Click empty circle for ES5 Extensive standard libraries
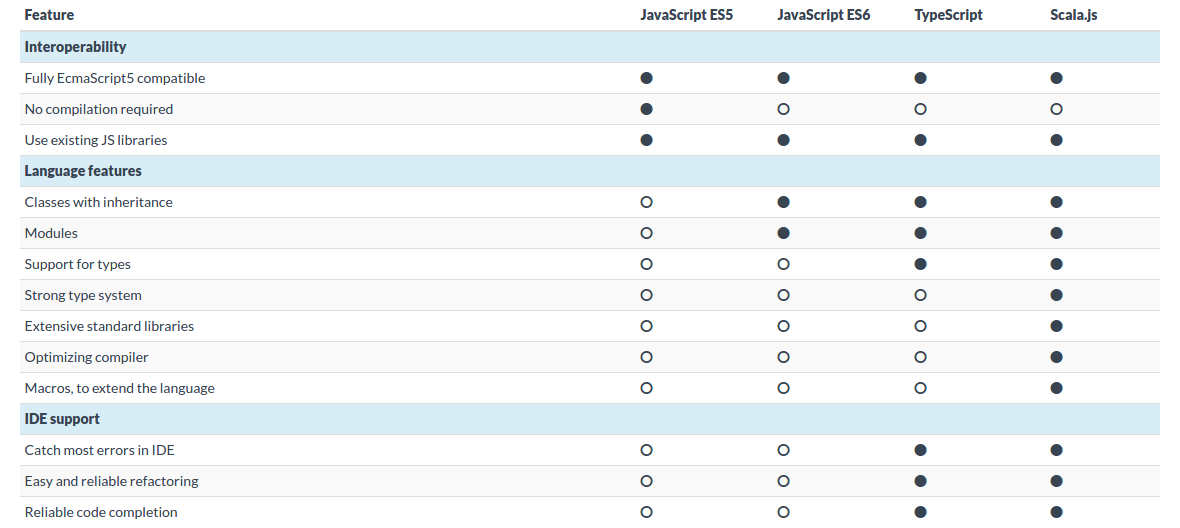The width and height of the screenshot is (1180, 528). 646,326
